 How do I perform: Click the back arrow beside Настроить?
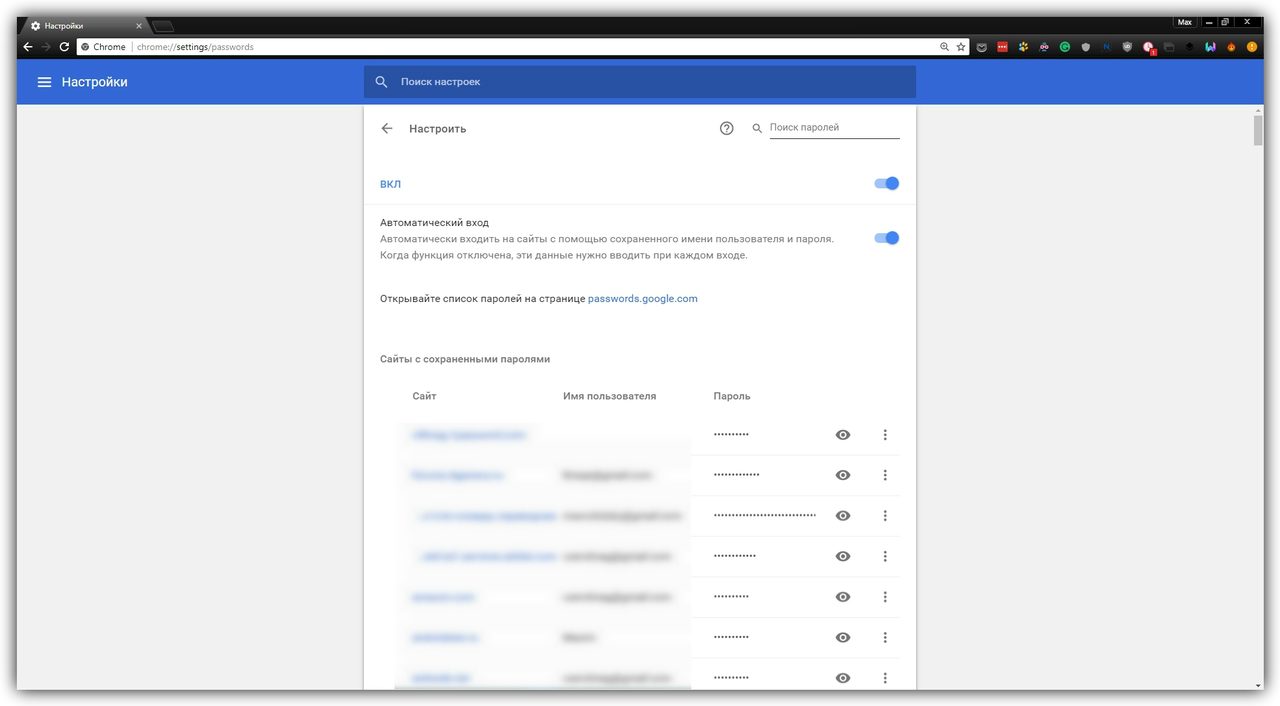pyautogui.click(x=387, y=128)
